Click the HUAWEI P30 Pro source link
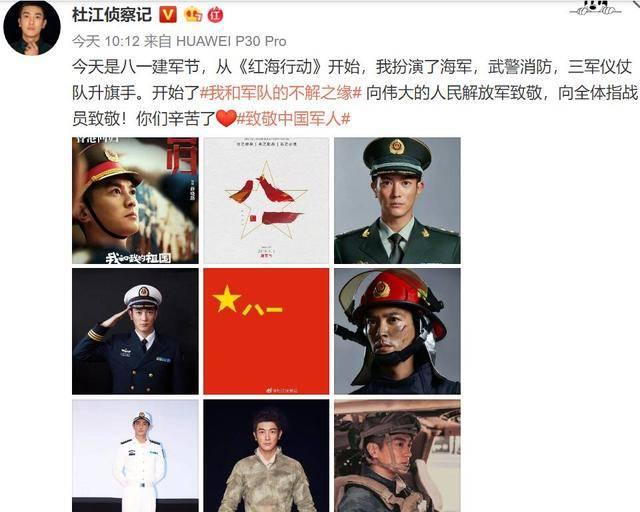The height and width of the screenshot is (512, 640). [x=231, y=41]
